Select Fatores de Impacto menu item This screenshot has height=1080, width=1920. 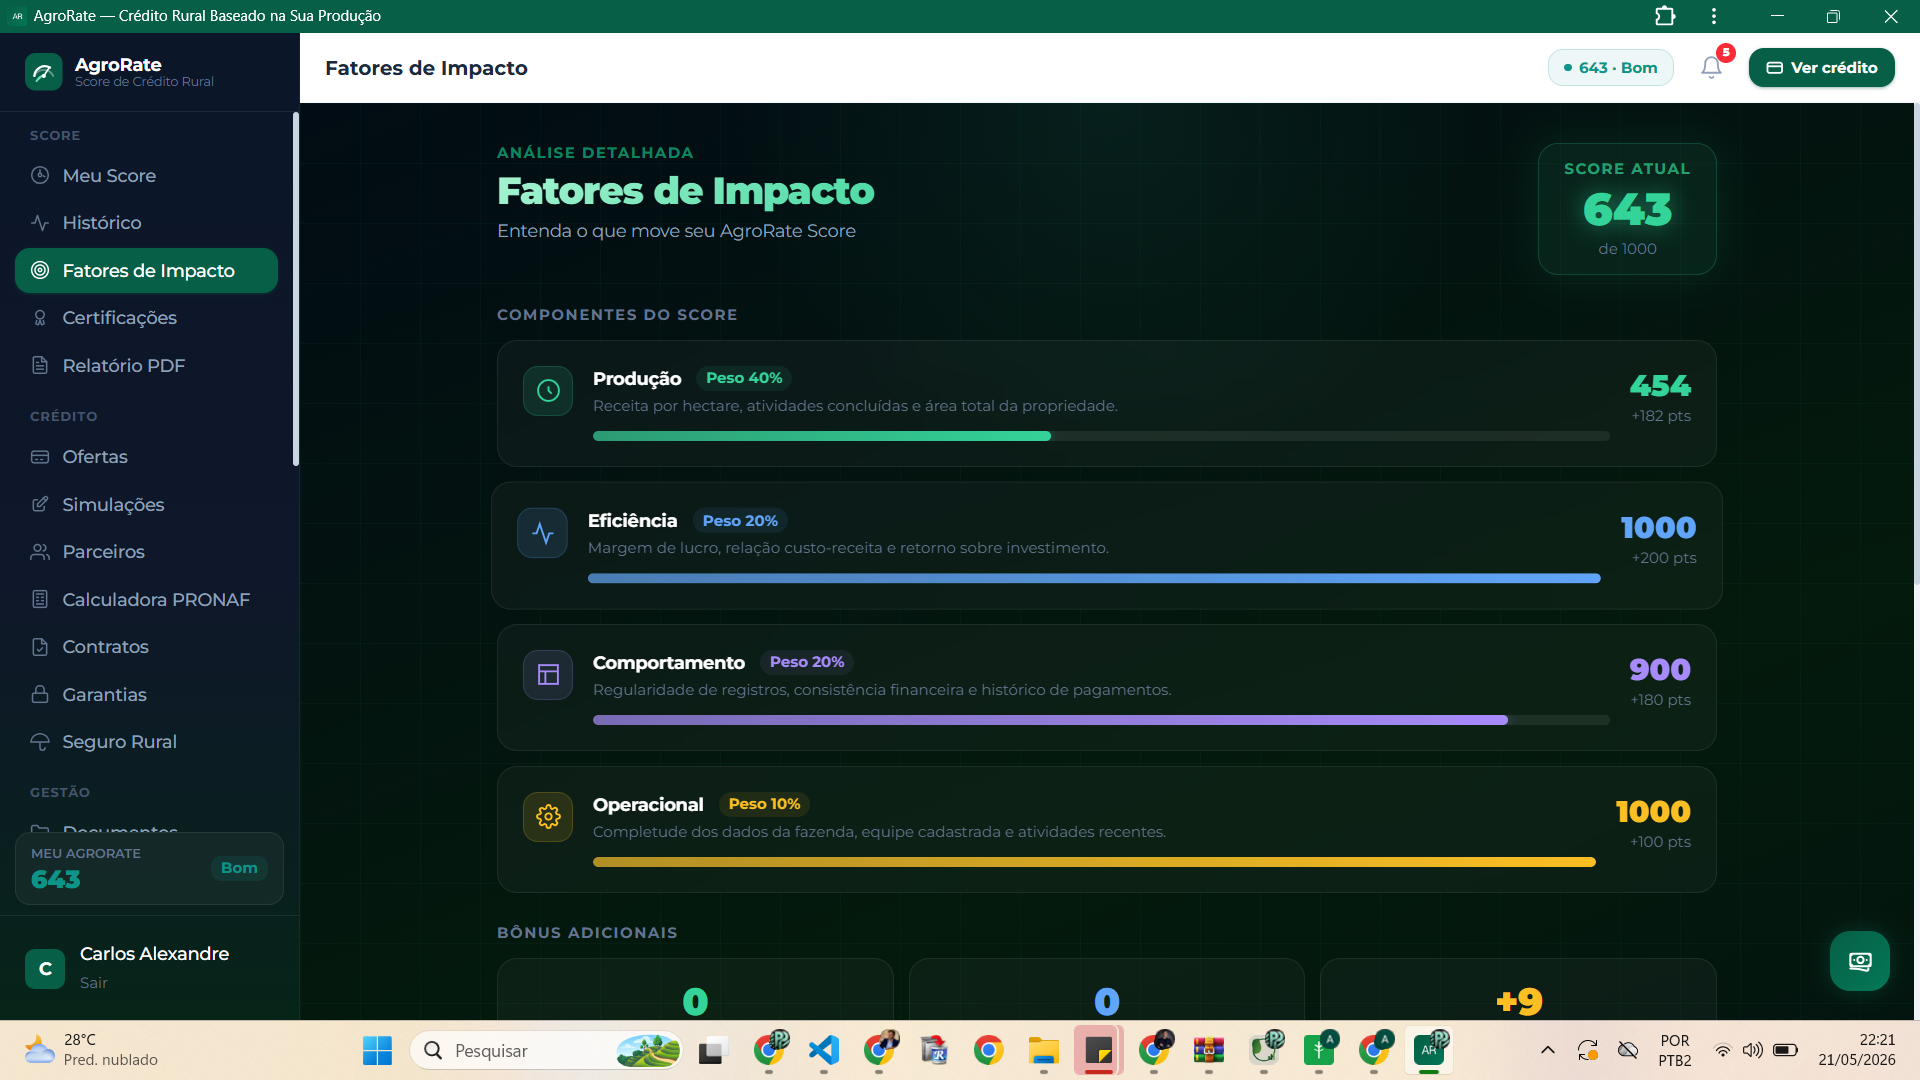click(146, 271)
